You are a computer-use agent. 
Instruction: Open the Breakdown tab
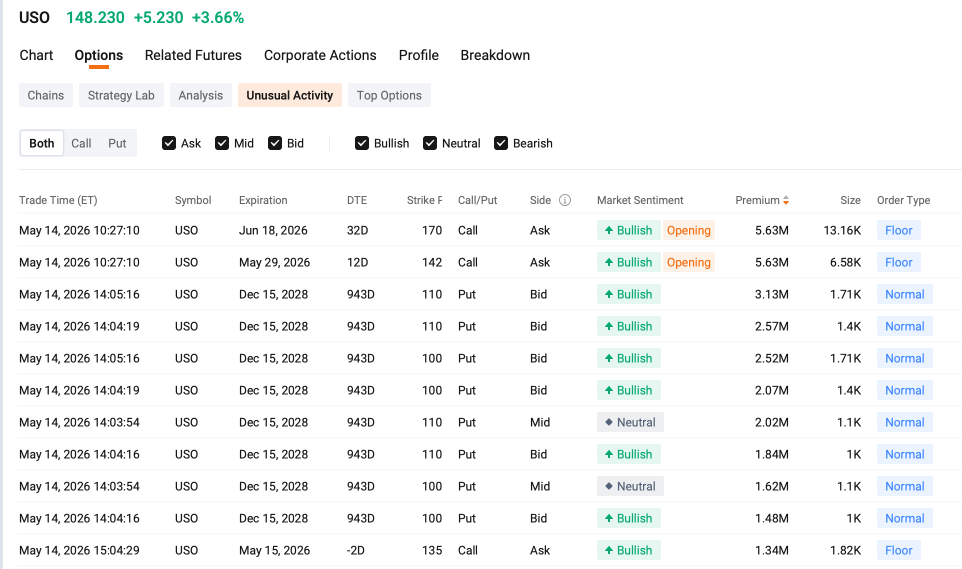(x=495, y=55)
